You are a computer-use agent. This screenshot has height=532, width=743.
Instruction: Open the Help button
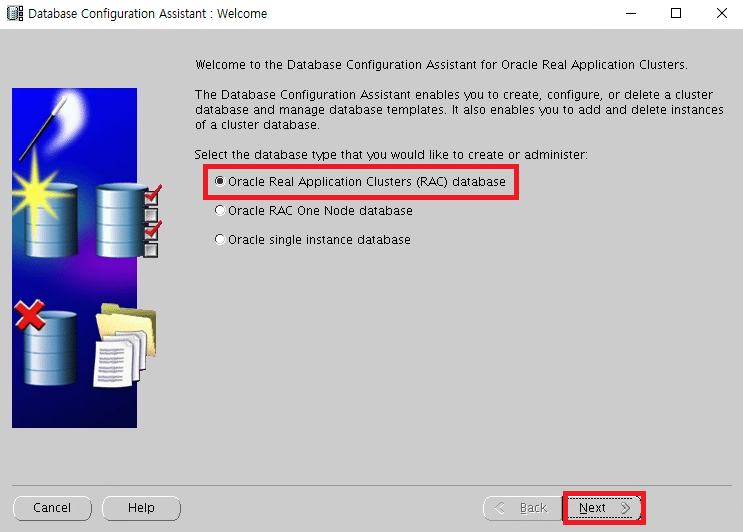tap(141, 508)
